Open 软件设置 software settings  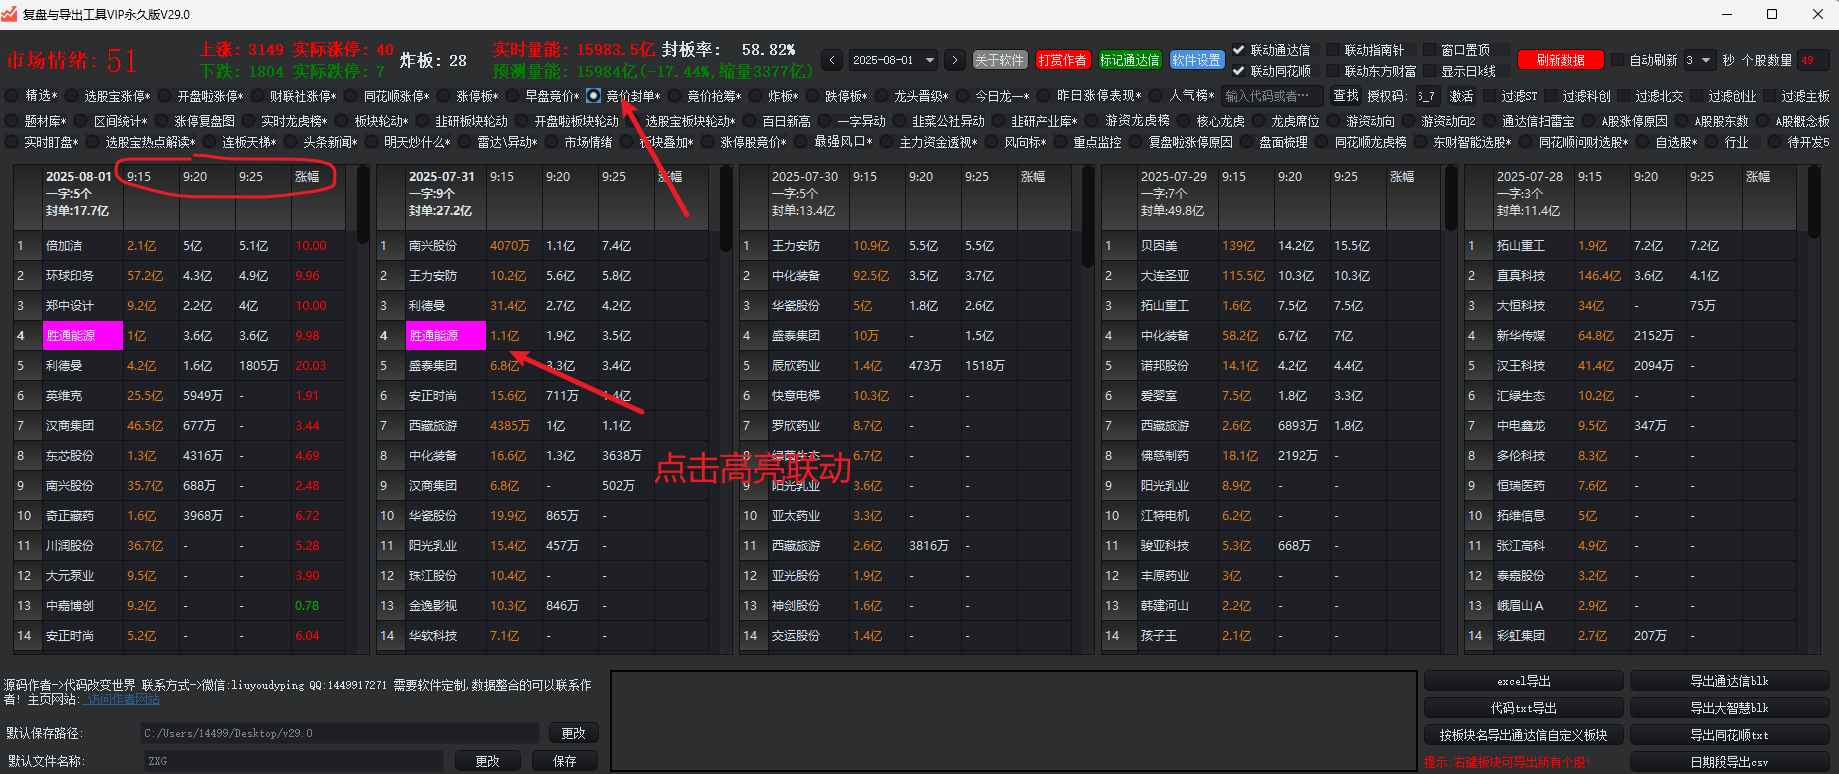pos(1196,60)
